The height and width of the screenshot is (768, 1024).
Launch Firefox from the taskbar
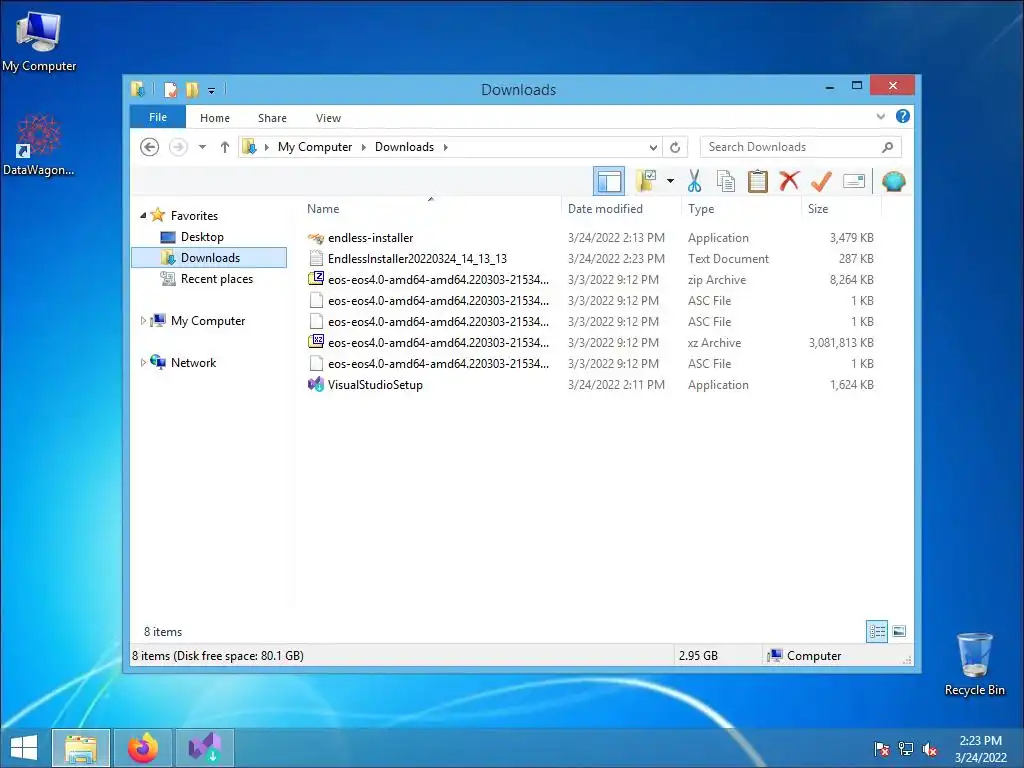143,748
